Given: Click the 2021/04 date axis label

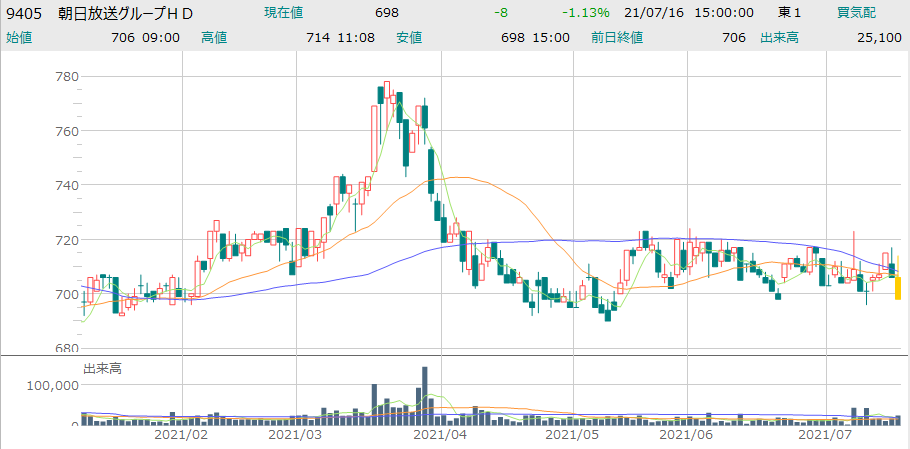Looking at the screenshot, I should click(x=440, y=436).
